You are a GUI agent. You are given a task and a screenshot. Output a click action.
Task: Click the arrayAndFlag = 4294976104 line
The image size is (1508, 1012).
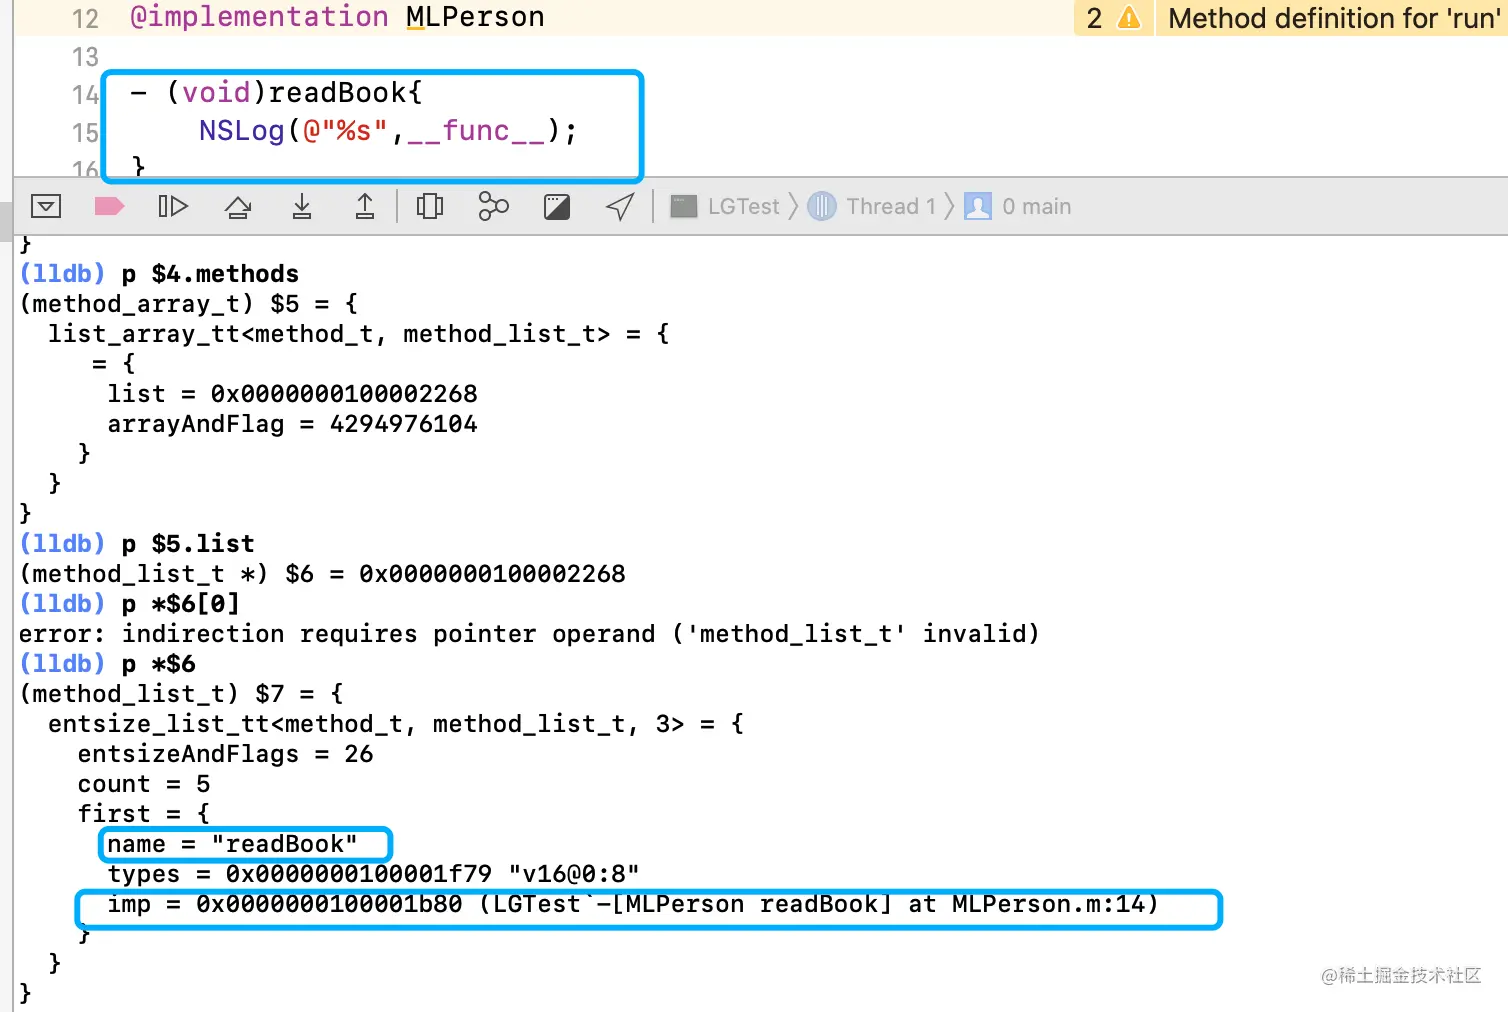click(292, 423)
